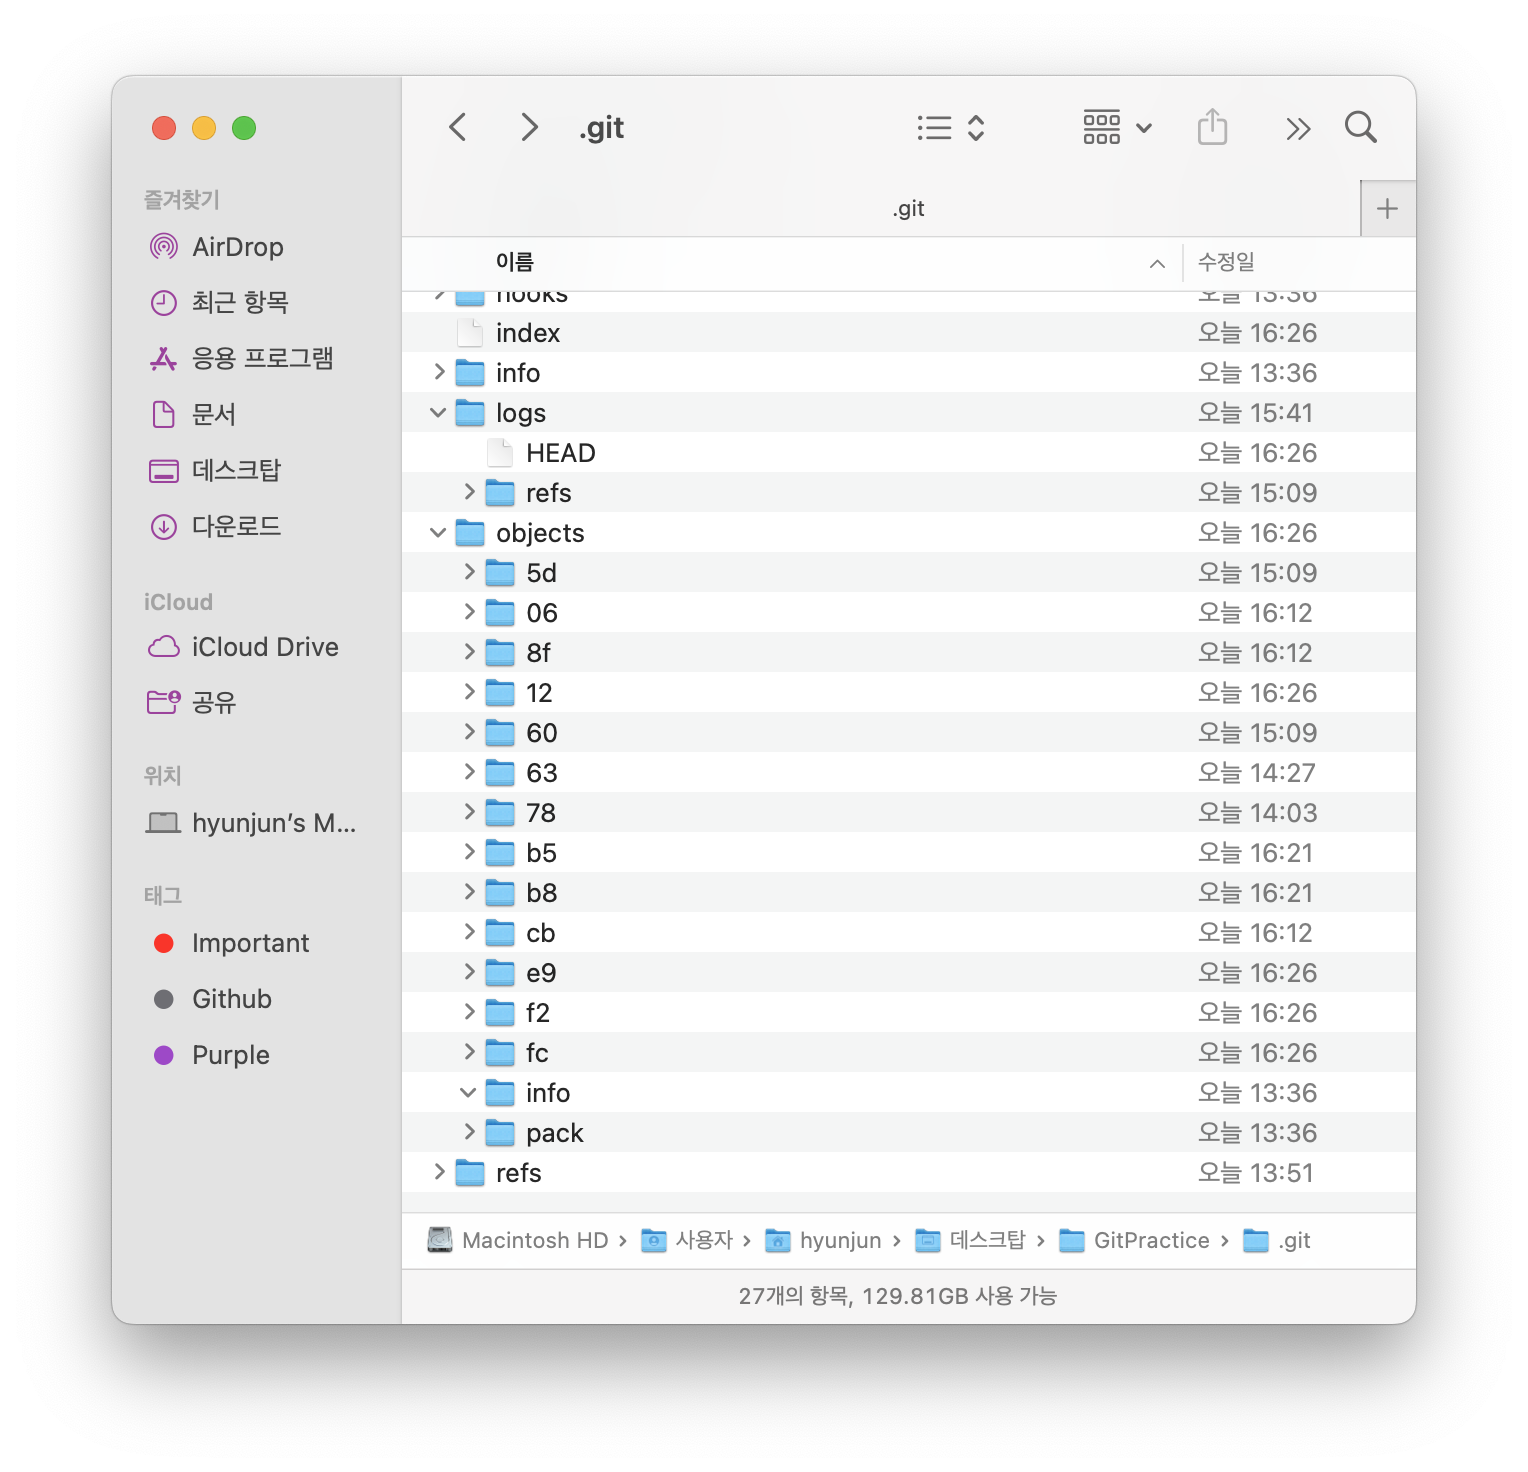The image size is (1528, 1472).
Task: Expand the 8f folder
Action: [x=469, y=652]
